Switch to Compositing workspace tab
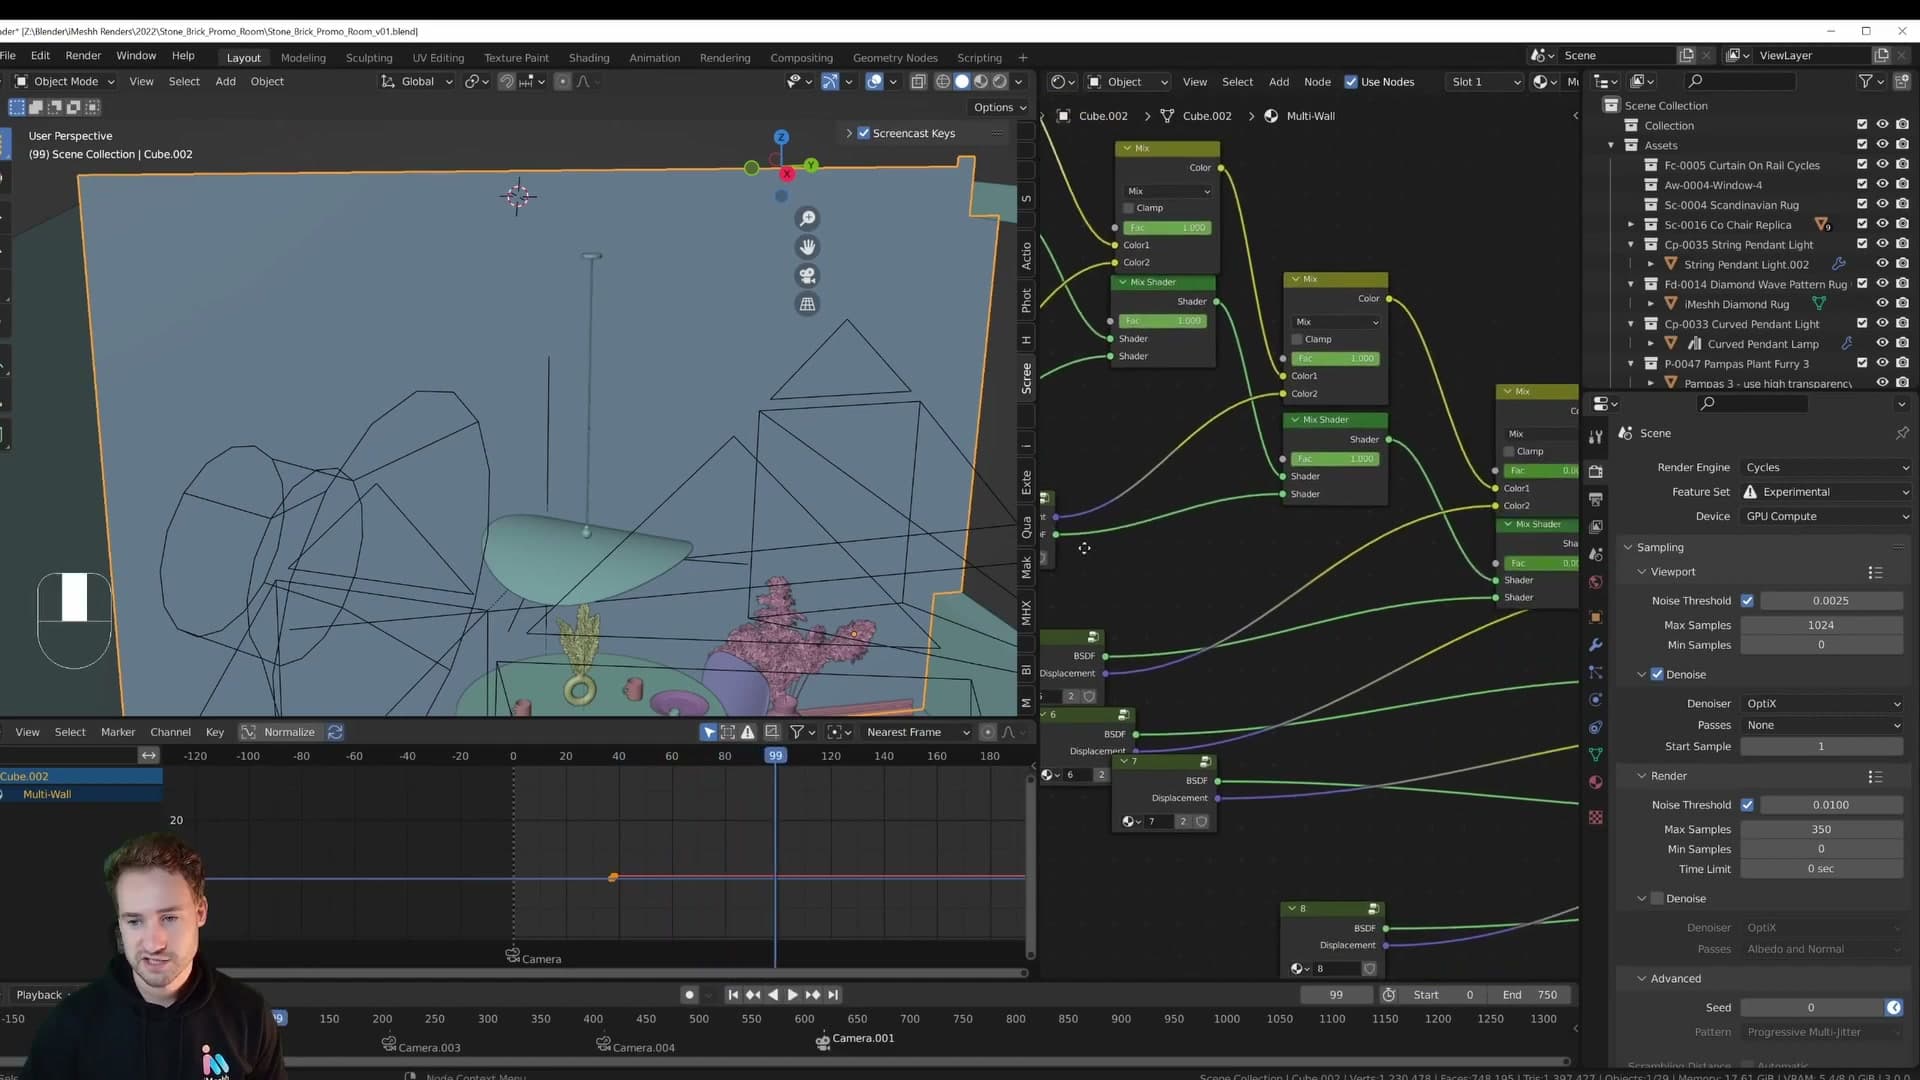Viewport: 1920px width, 1080px height. point(801,58)
